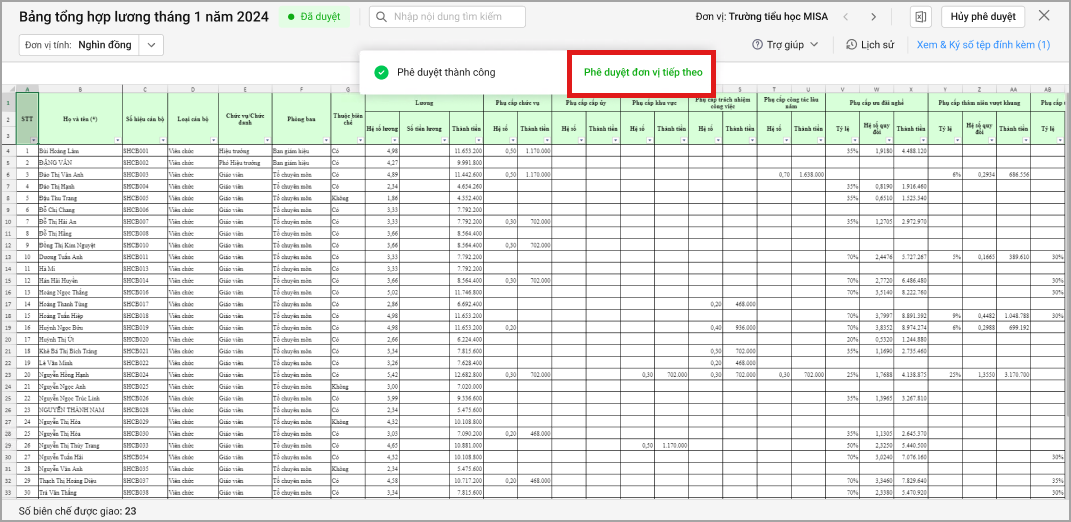Close the salary summary dialog
Screen dimensions: 1071x522
[1044, 16]
